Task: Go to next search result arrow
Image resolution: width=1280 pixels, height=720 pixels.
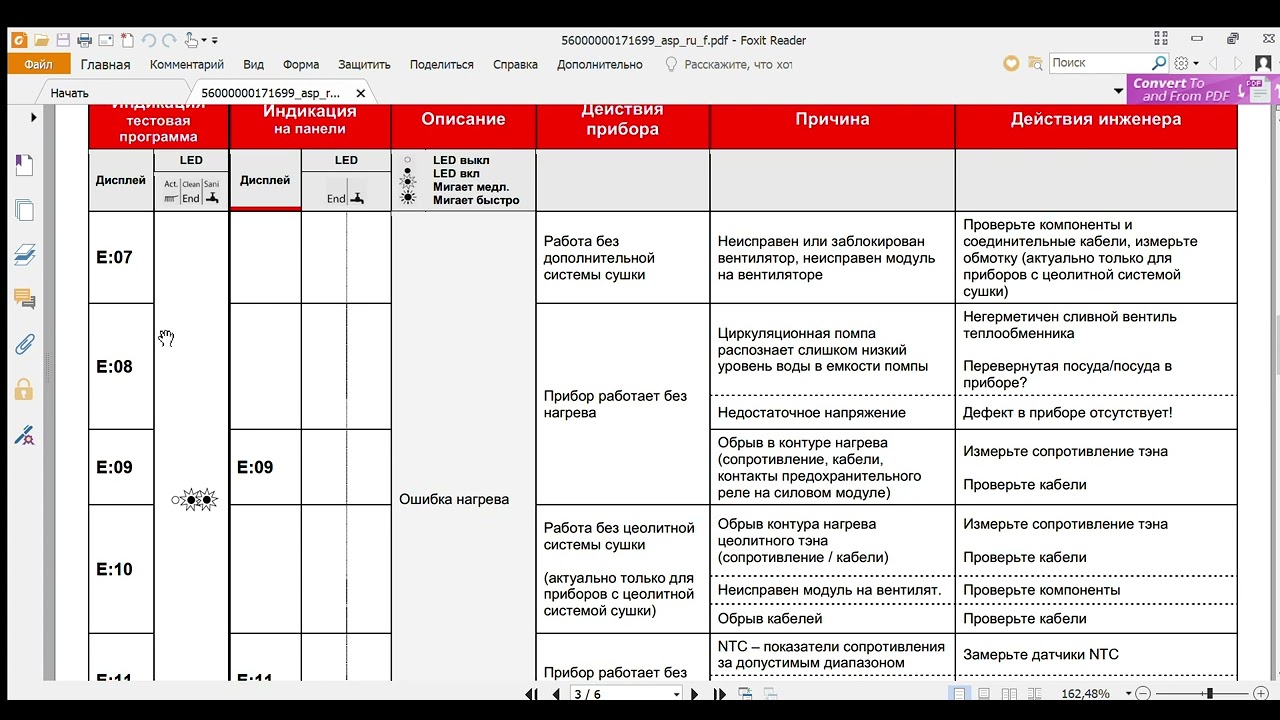Action: point(1240,63)
